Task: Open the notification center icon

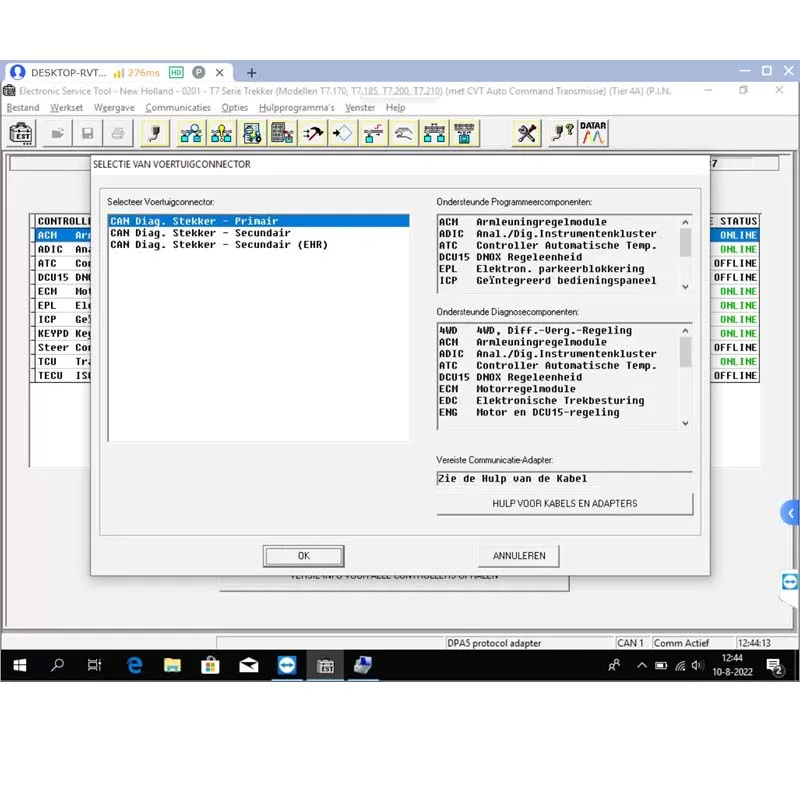Action: [x=775, y=665]
